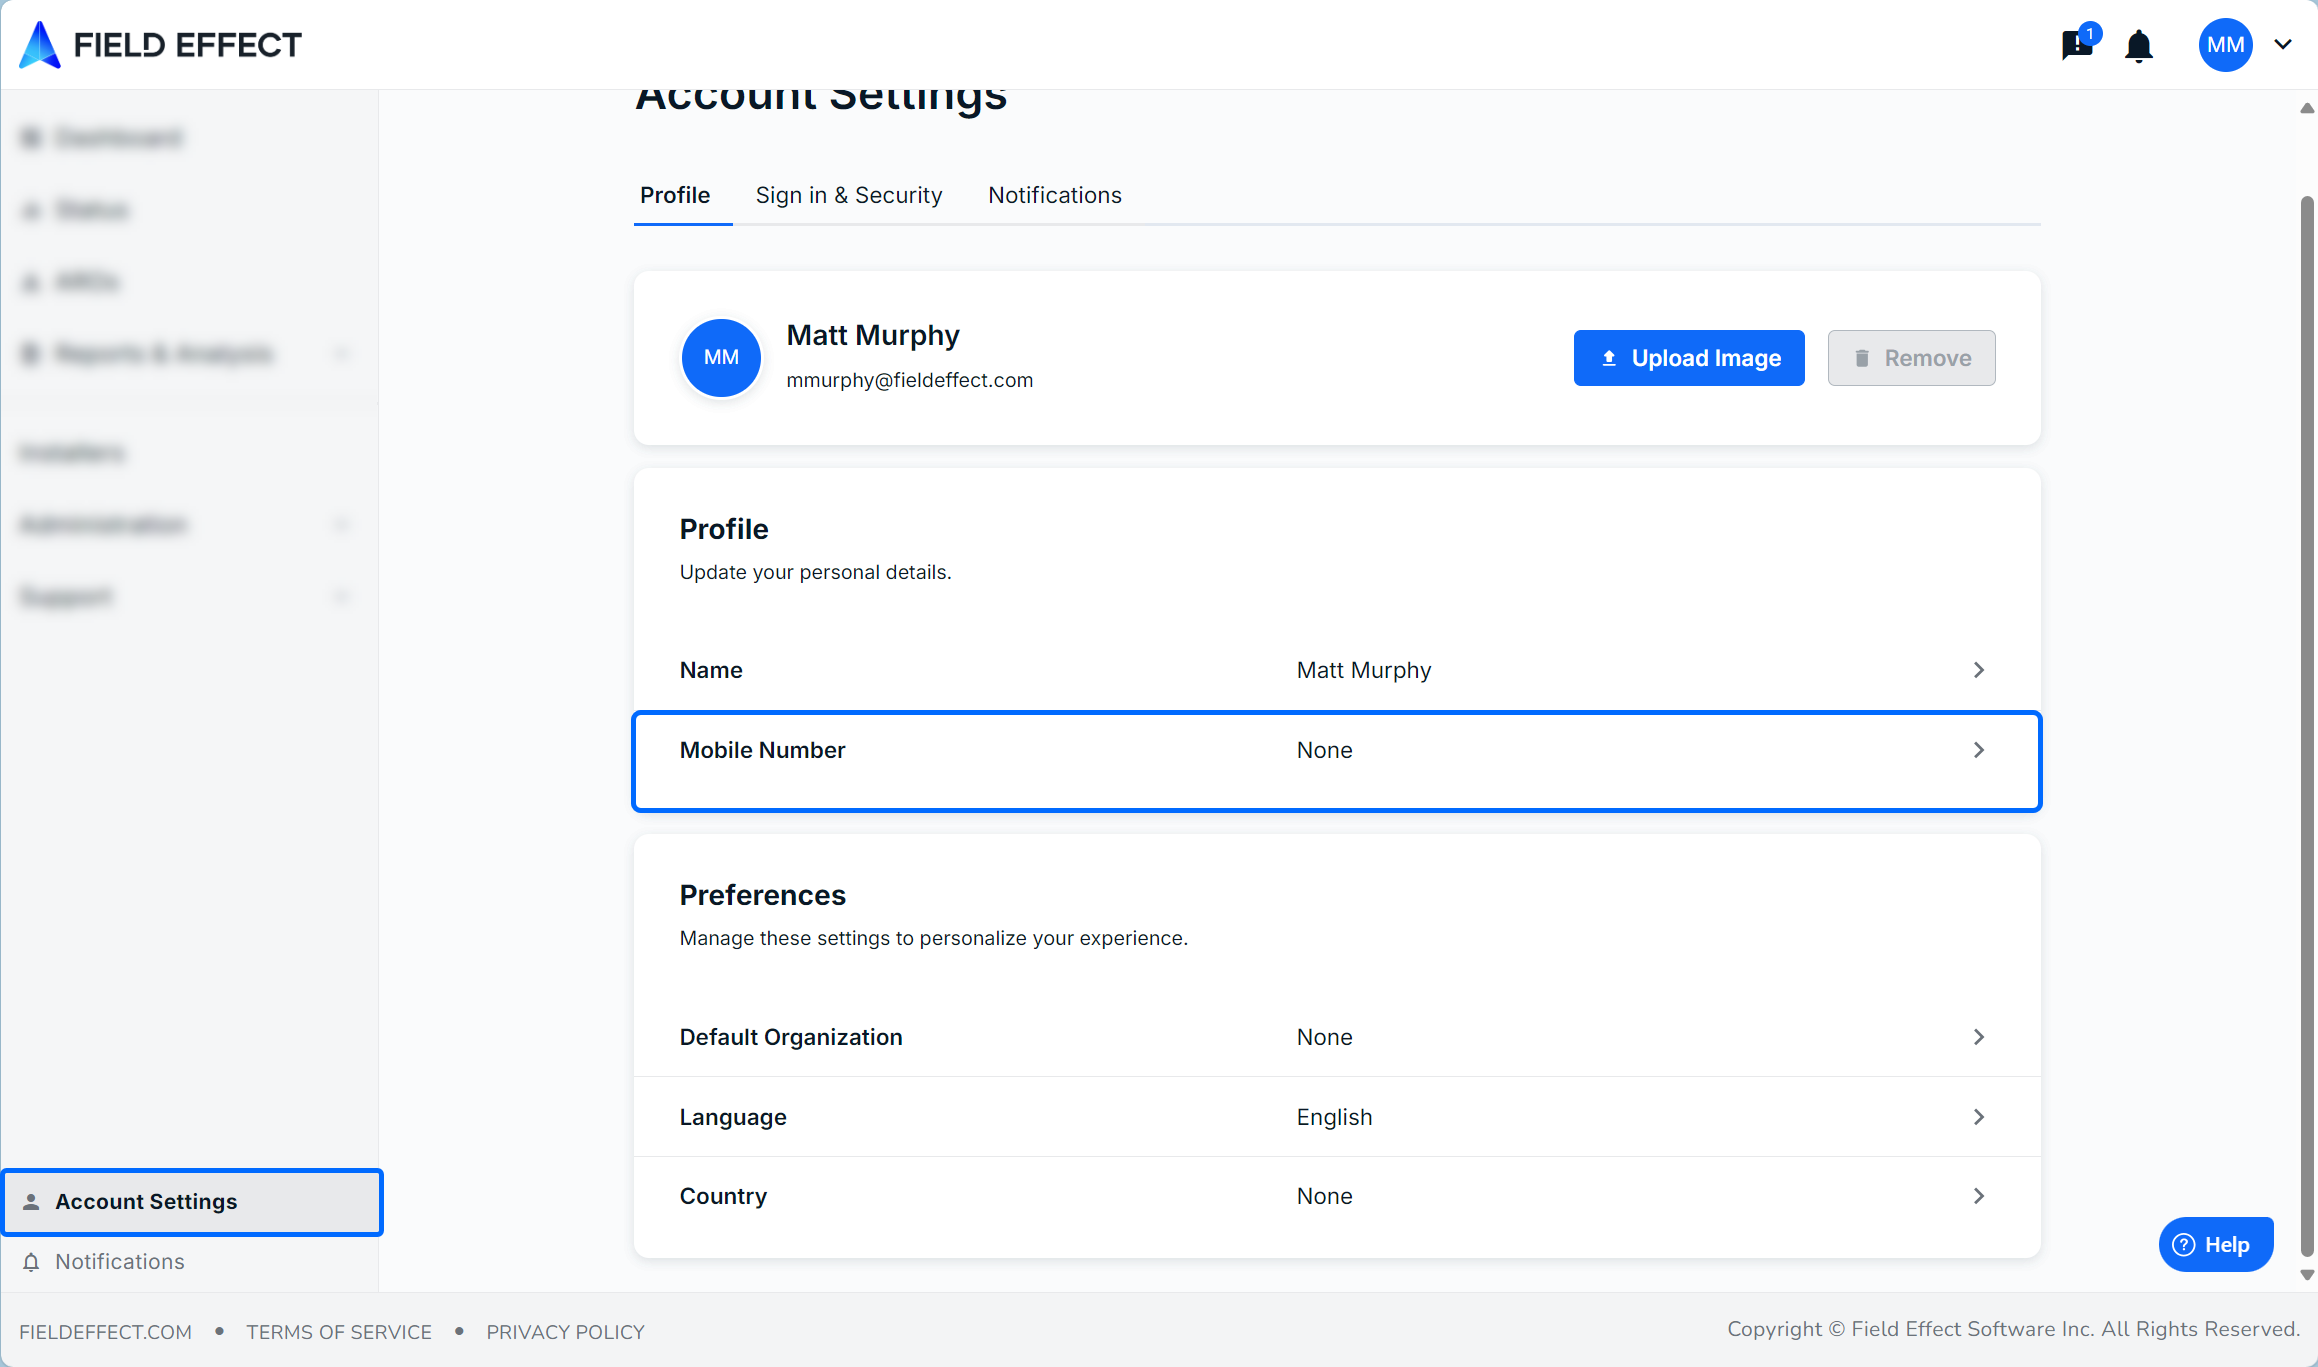Open the Terms of Service link
This screenshot has height=1367, width=2318.
click(x=339, y=1332)
